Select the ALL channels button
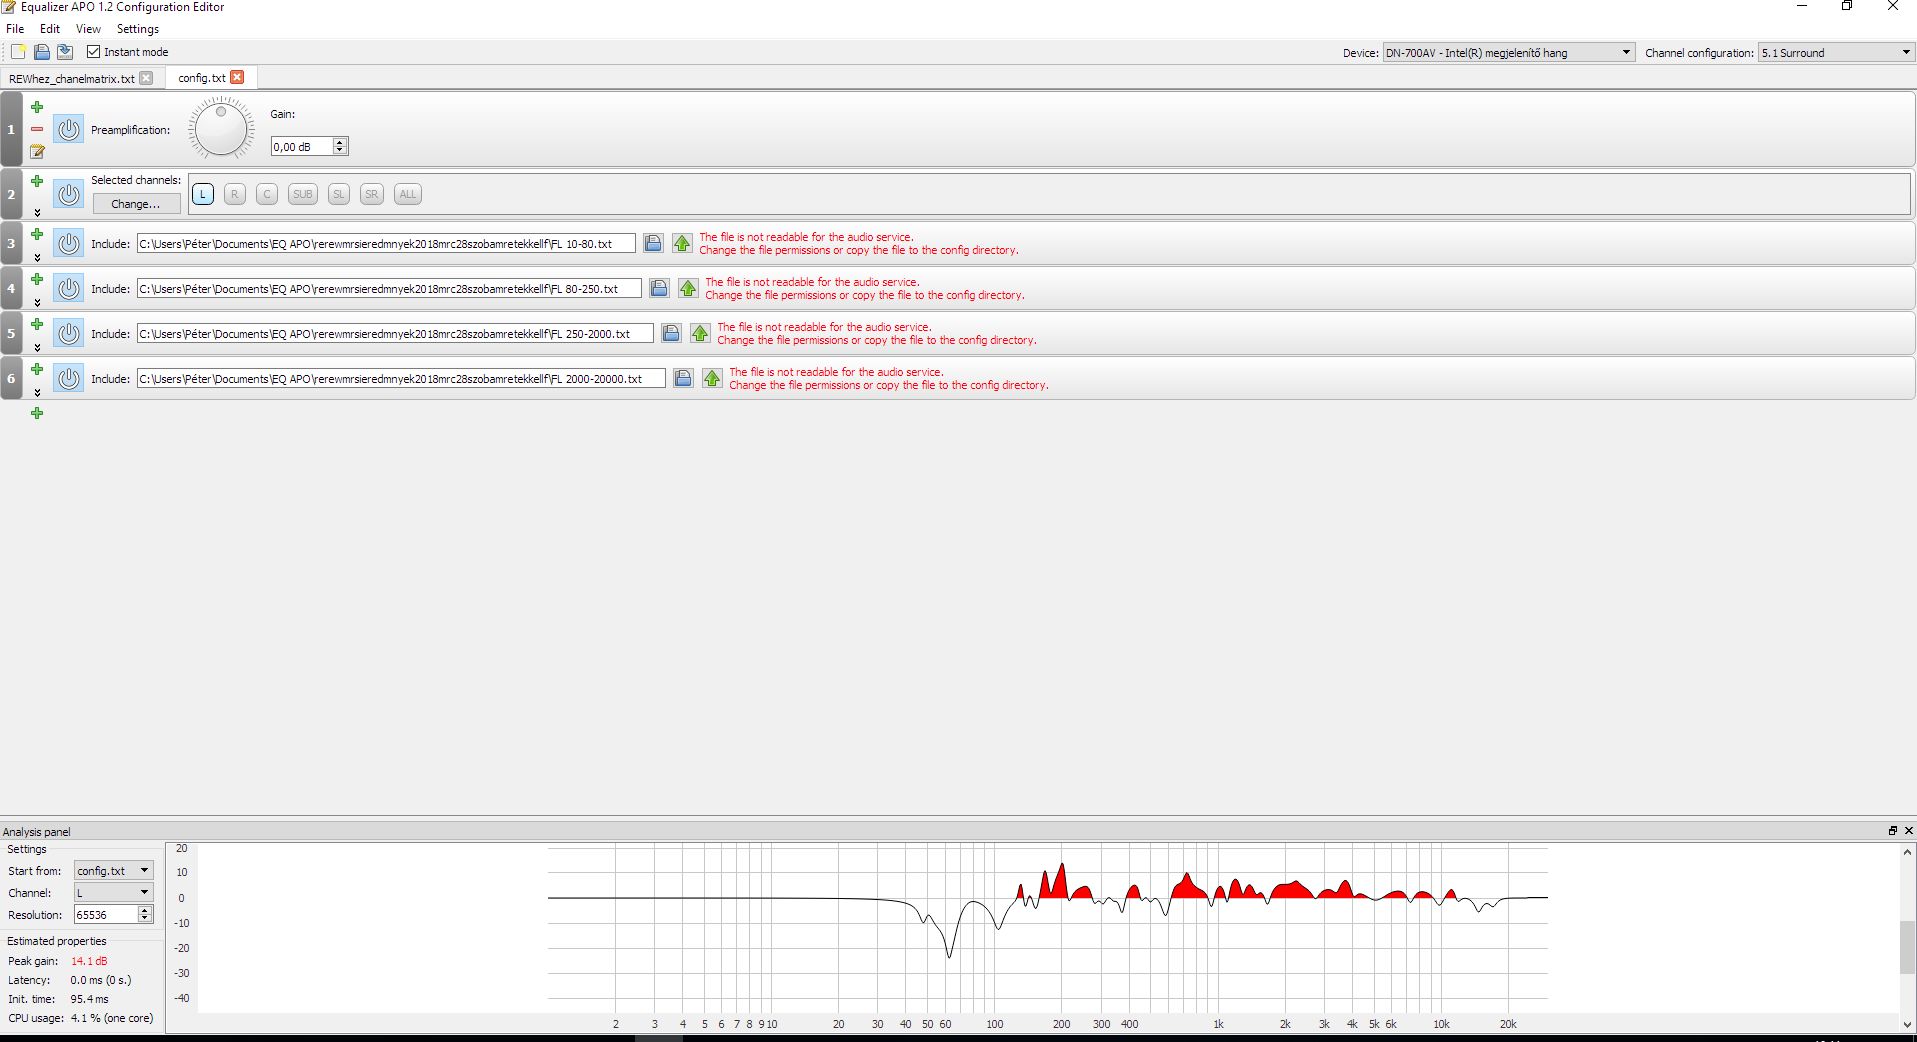1917x1042 pixels. coord(407,194)
